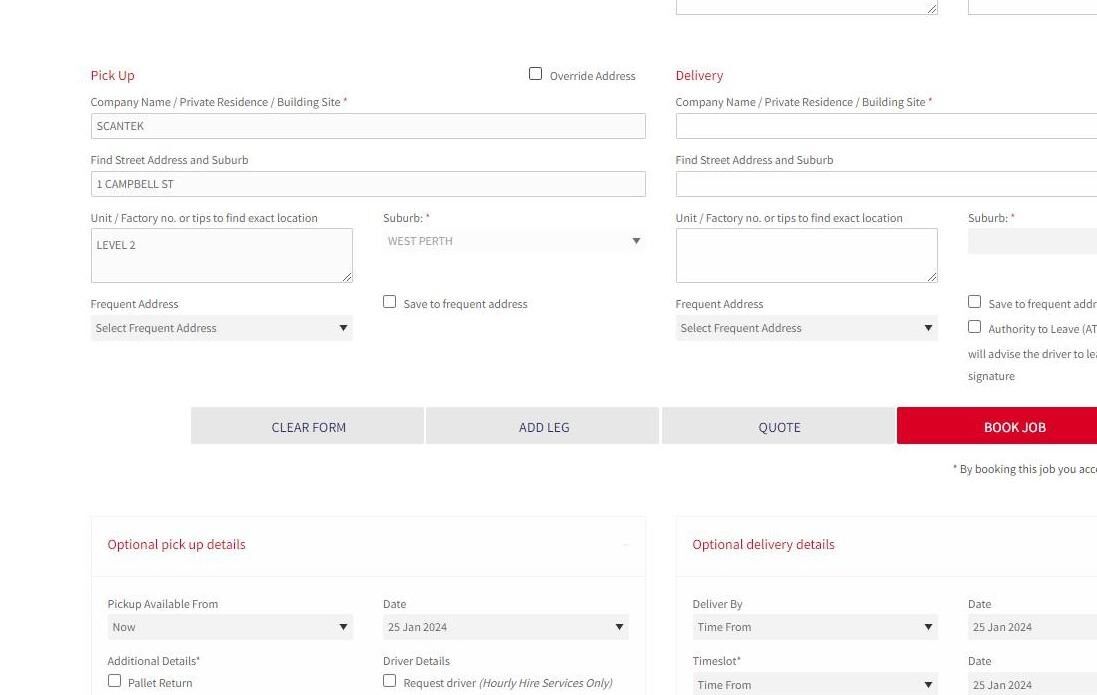Viewport: 1097px width, 695px height.
Task: Click the red BOOK JOB button
Action: (1014, 426)
